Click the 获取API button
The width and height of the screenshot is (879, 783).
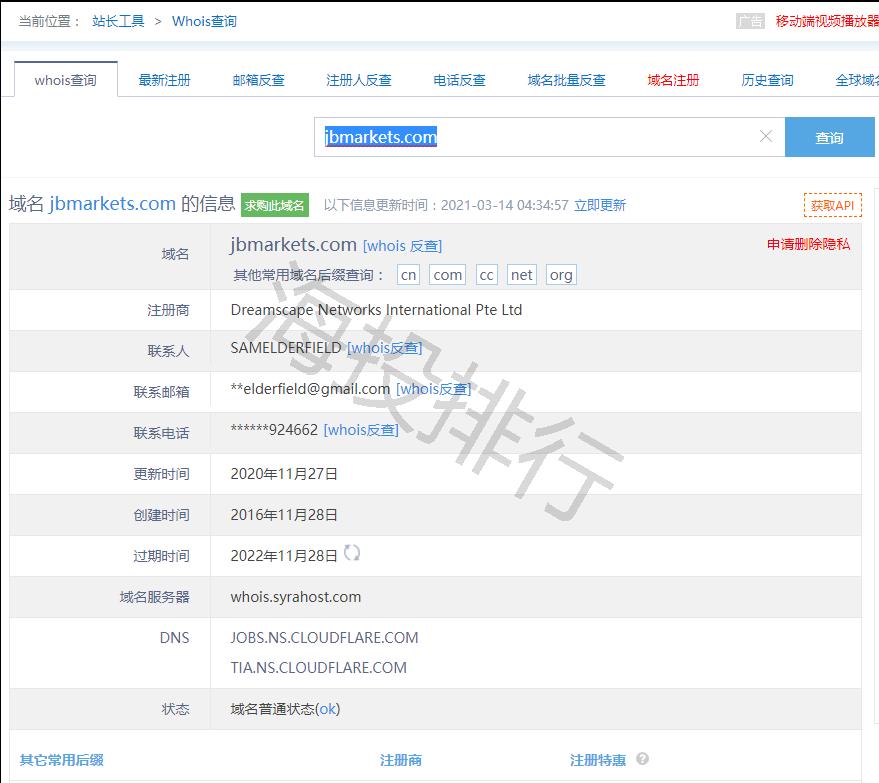(832, 205)
